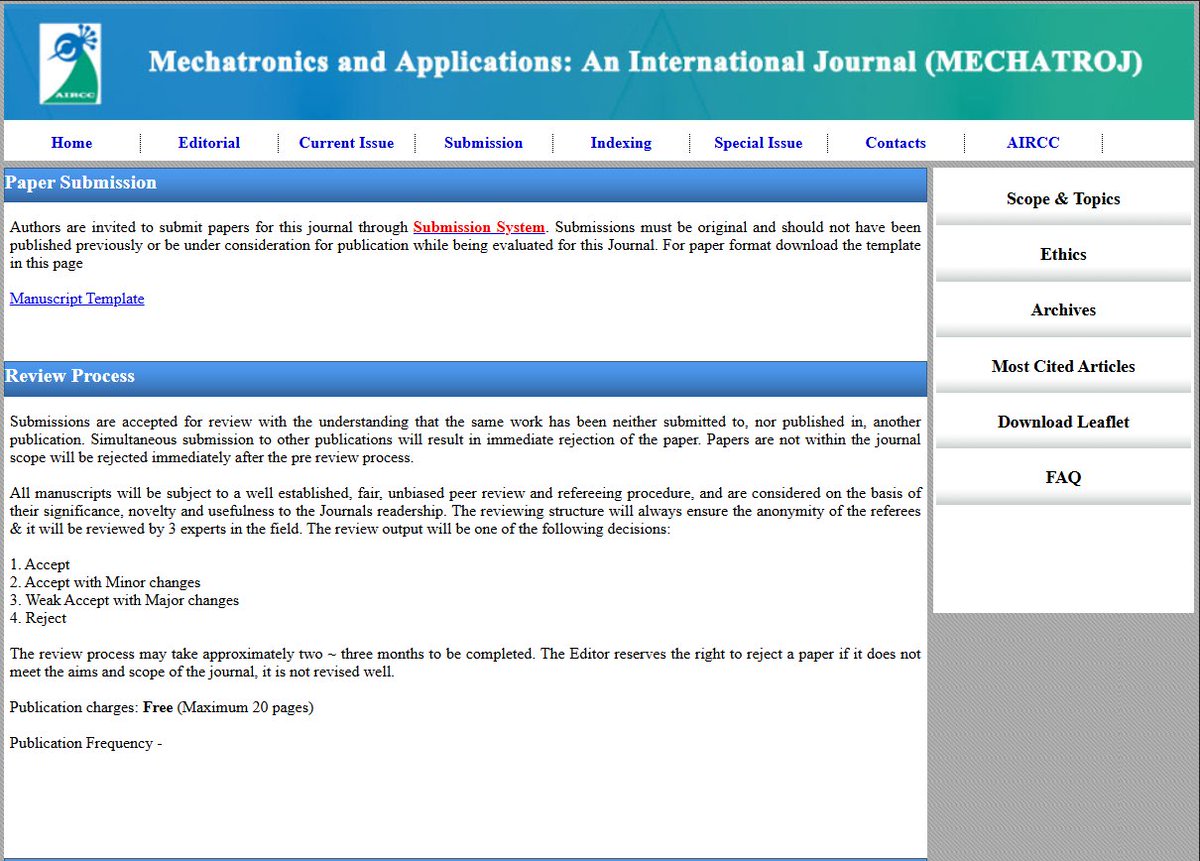Visit the AIRCC menu link
Image resolution: width=1200 pixels, height=861 pixels.
(1033, 143)
